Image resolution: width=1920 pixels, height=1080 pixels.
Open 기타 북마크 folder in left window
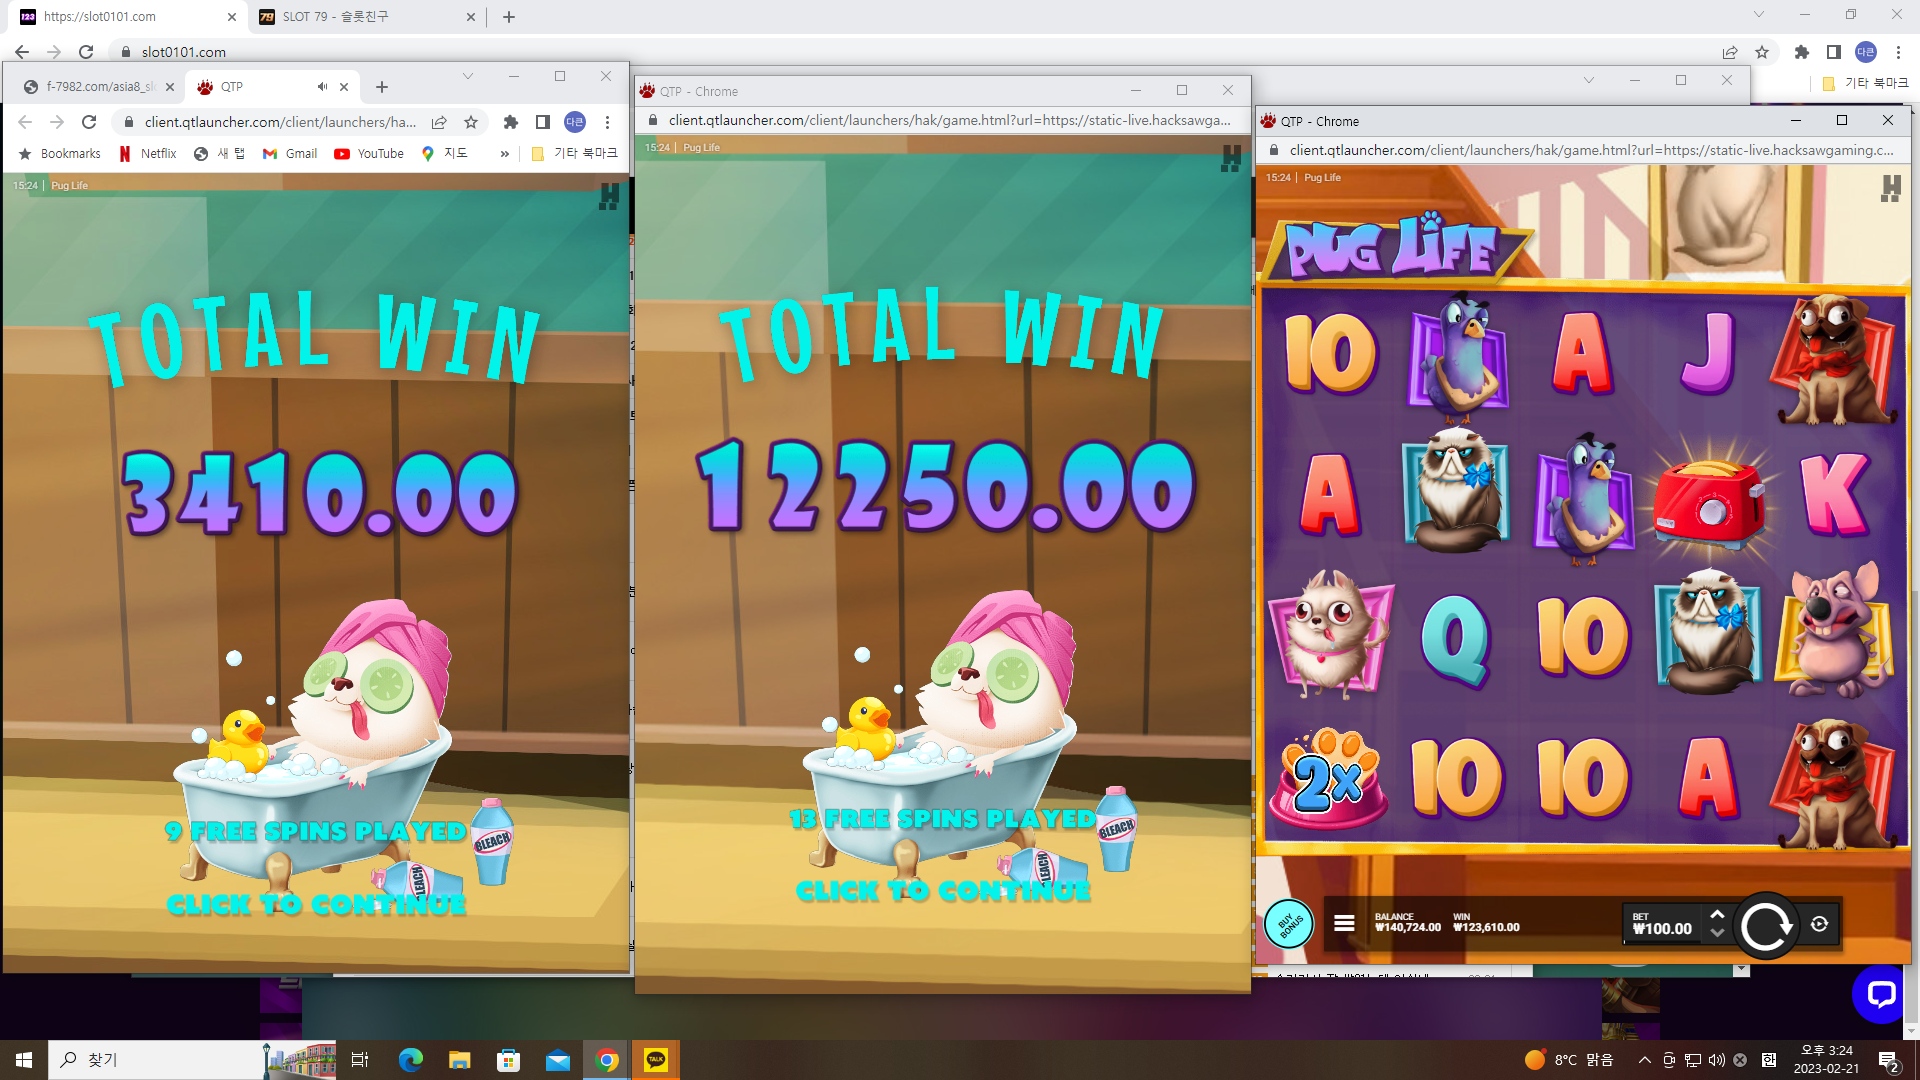click(x=575, y=154)
